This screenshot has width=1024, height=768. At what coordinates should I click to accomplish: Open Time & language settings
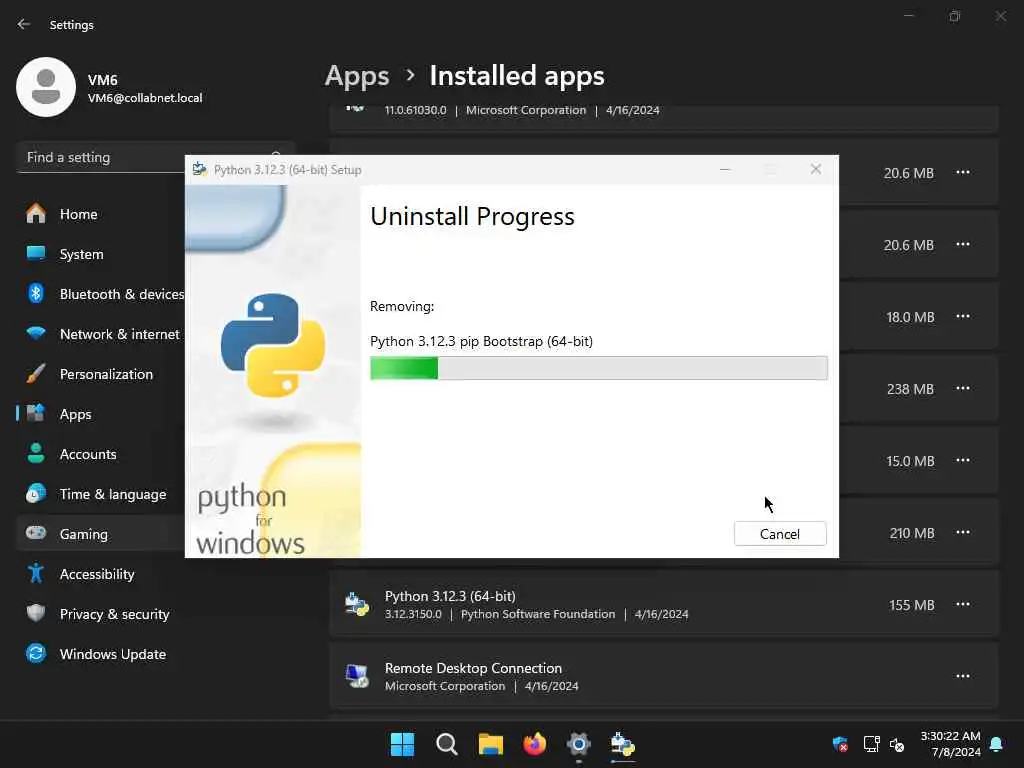(x=100, y=494)
